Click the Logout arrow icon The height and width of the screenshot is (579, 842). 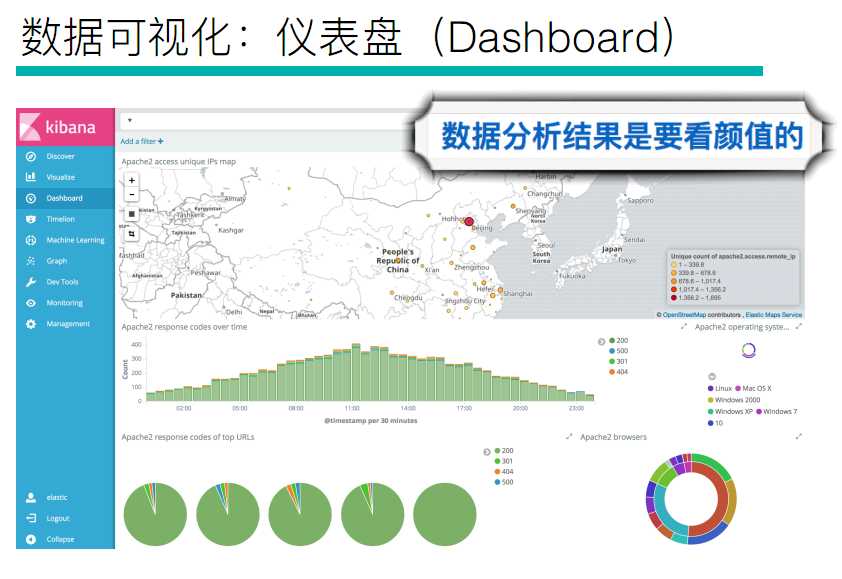coord(31,518)
